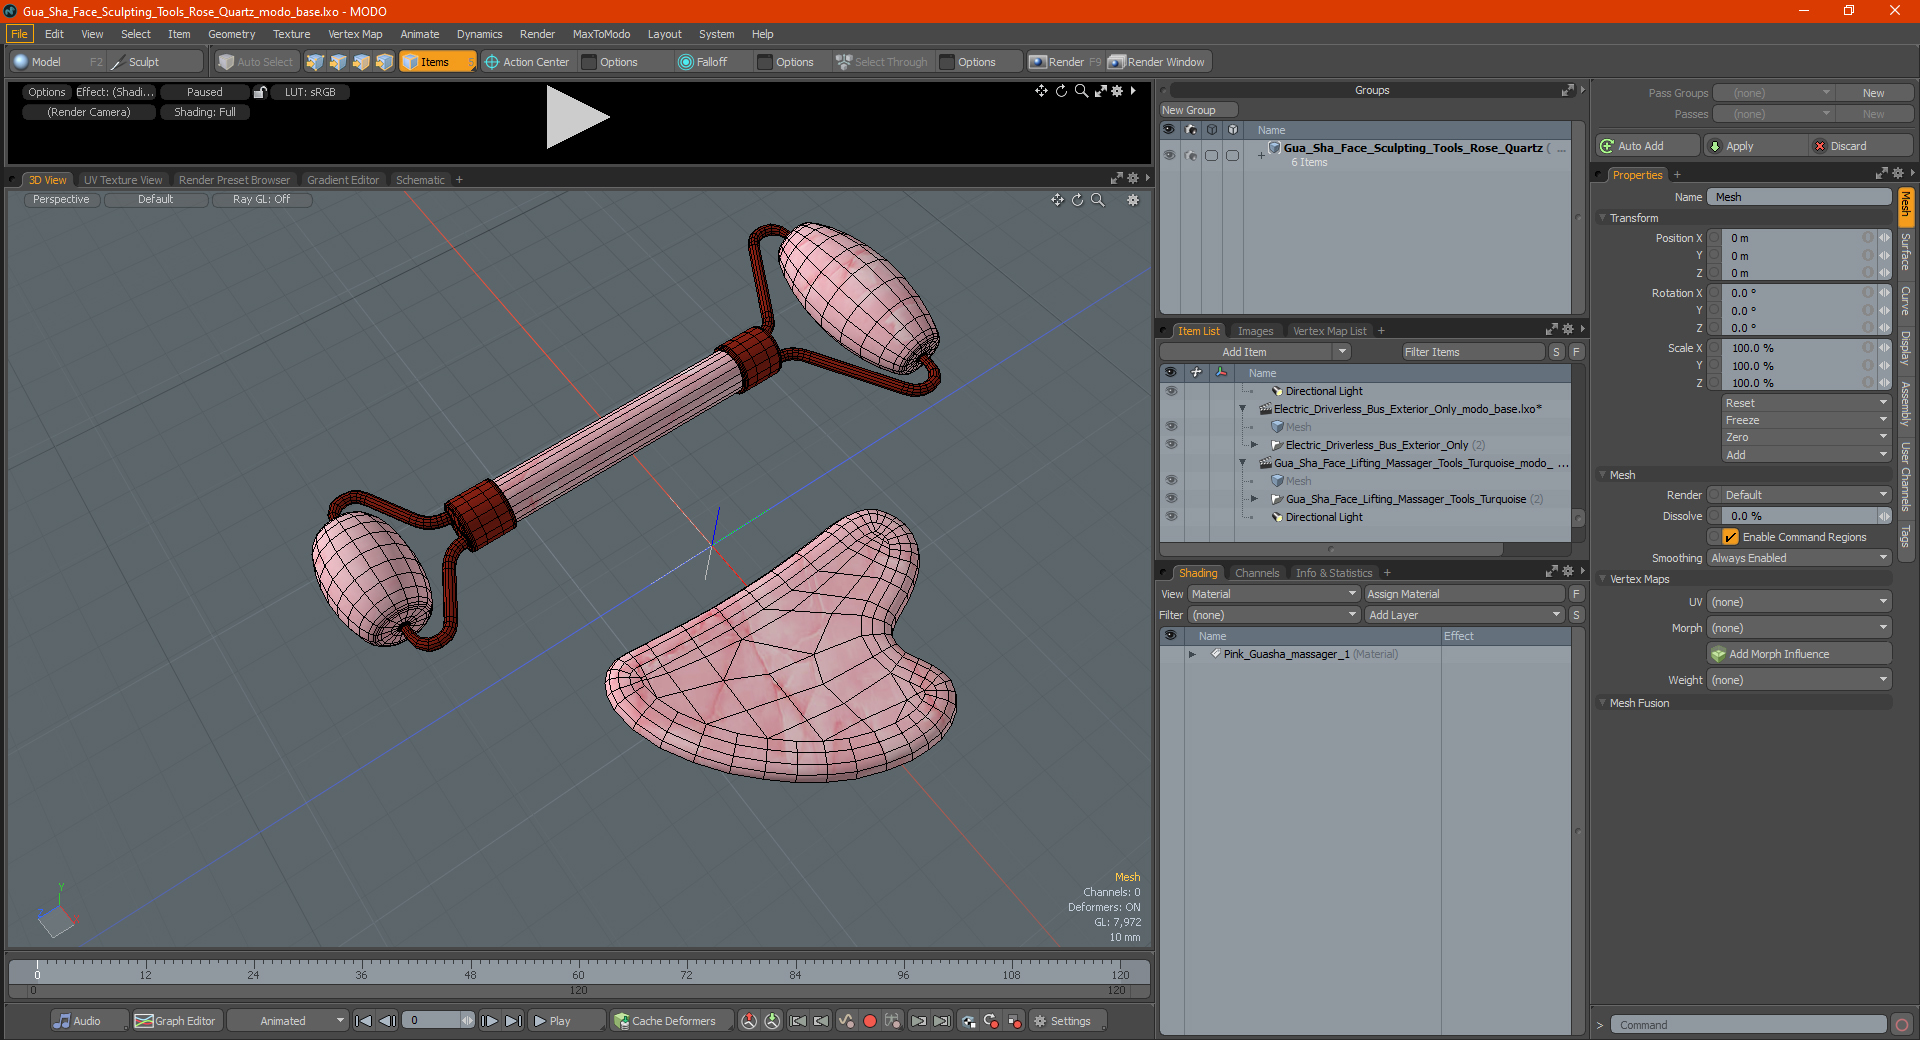Toggle visibility of last Directional Light item
Screen dimensions: 1920x1040
coord(1171,517)
